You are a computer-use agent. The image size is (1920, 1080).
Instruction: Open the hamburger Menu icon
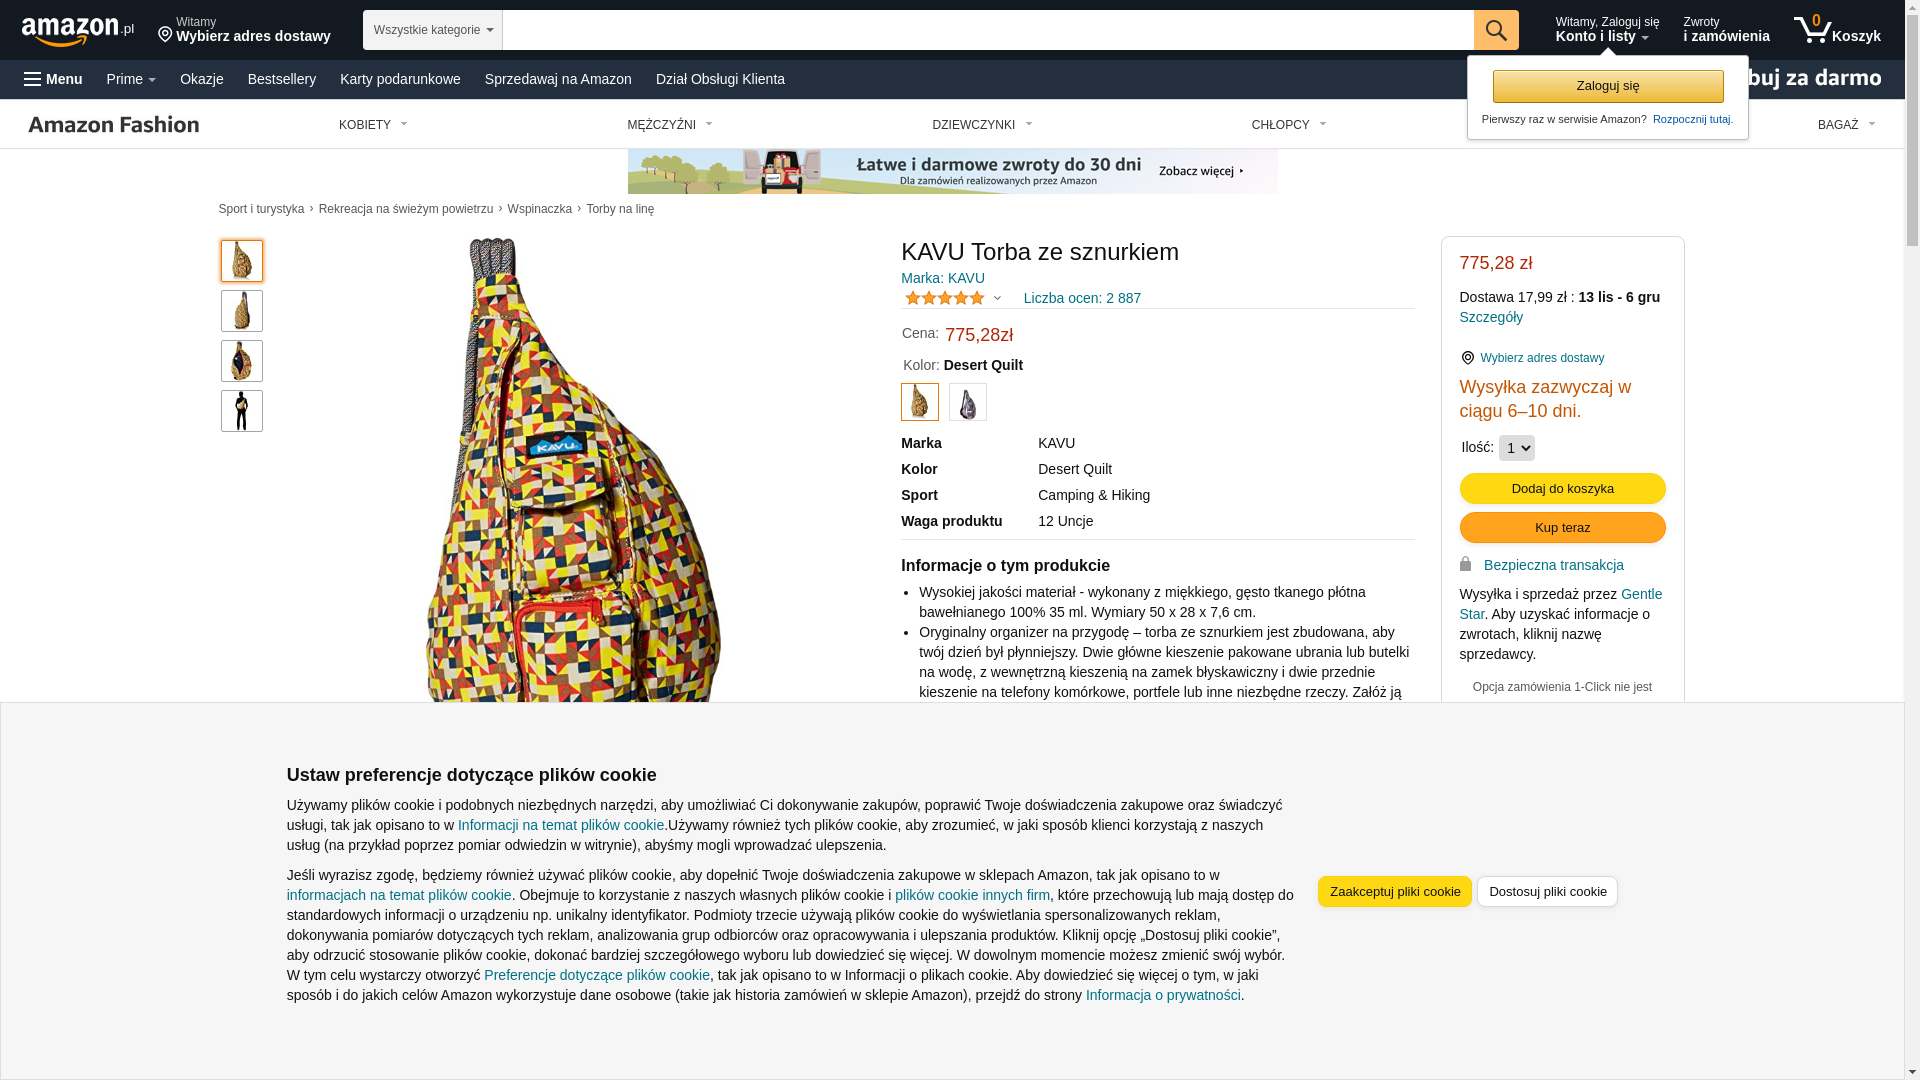pos(33,79)
